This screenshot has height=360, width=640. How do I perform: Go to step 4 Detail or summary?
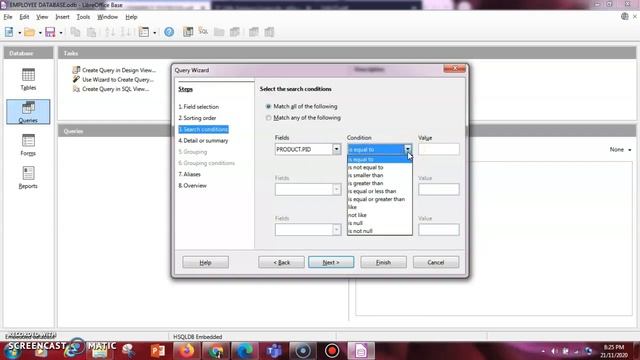tap(203, 140)
